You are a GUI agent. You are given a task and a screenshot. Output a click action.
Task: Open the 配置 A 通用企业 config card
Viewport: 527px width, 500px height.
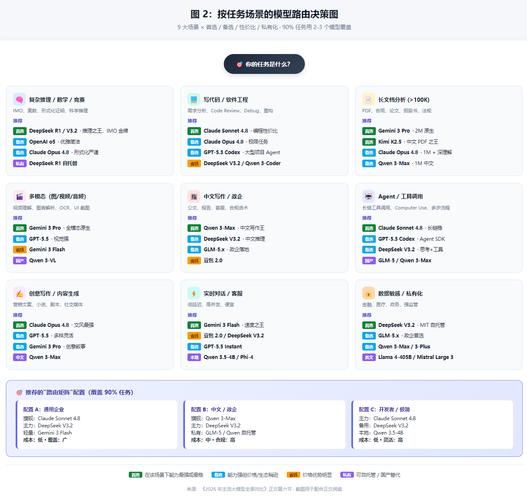click(96, 424)
